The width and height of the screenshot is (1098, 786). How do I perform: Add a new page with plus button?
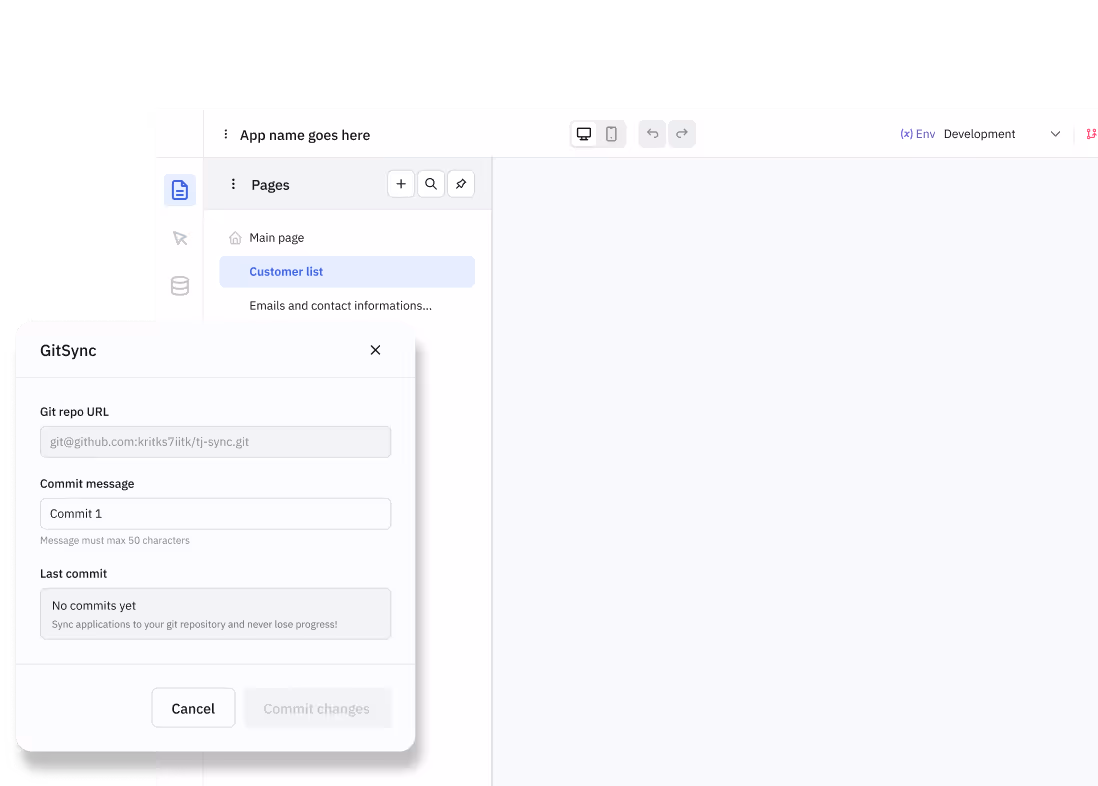tap(401, 184)
